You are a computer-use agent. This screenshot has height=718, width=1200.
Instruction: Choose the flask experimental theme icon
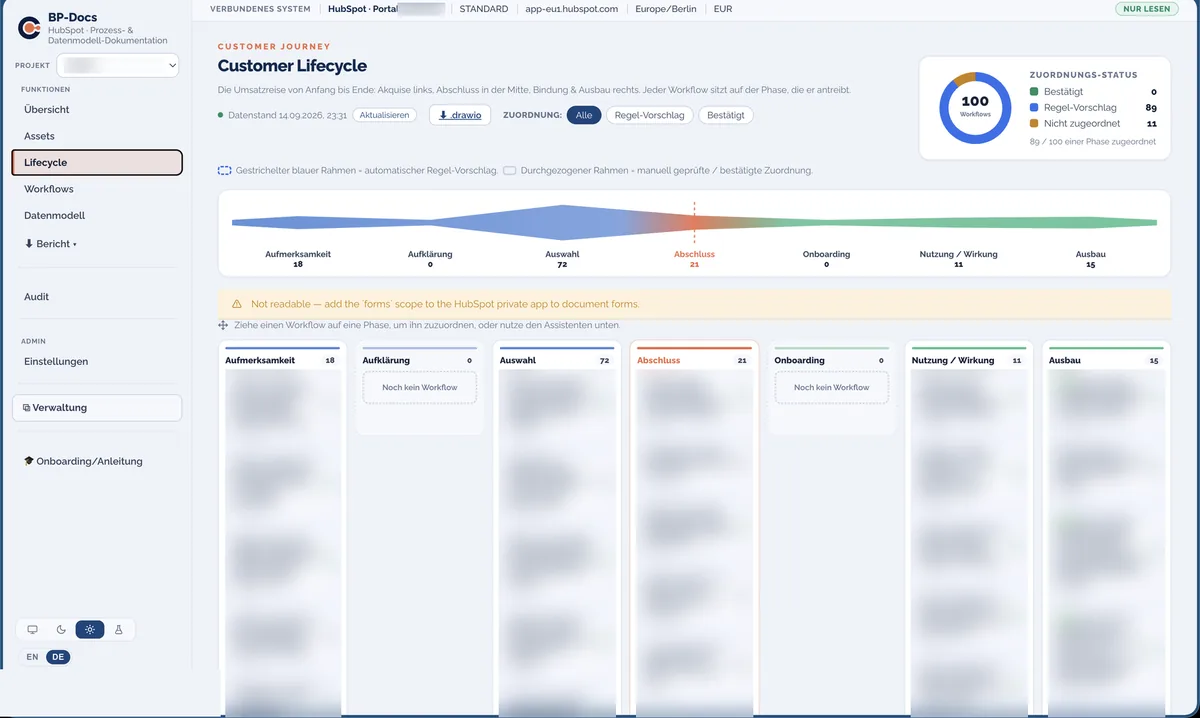[119, 630]
